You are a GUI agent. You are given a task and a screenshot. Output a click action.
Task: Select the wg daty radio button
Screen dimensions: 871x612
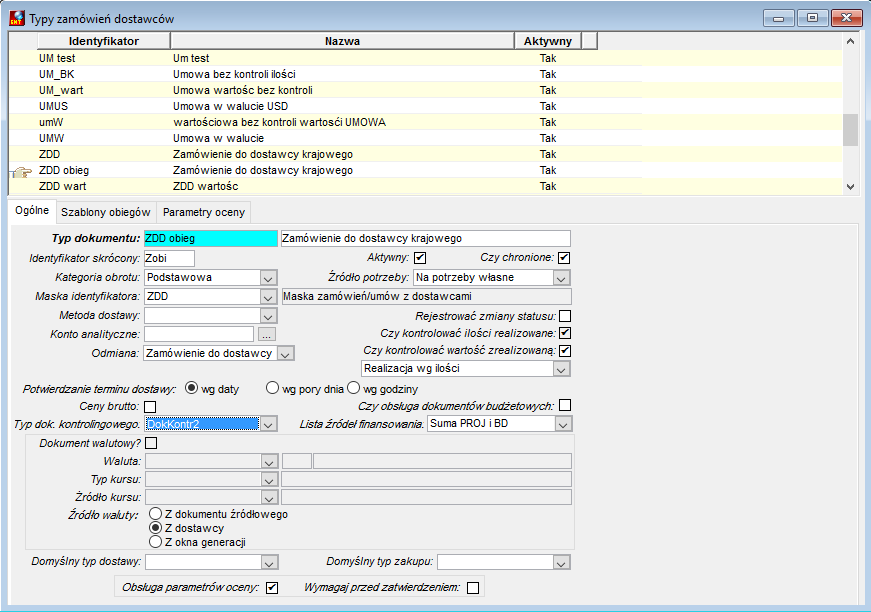191,388
